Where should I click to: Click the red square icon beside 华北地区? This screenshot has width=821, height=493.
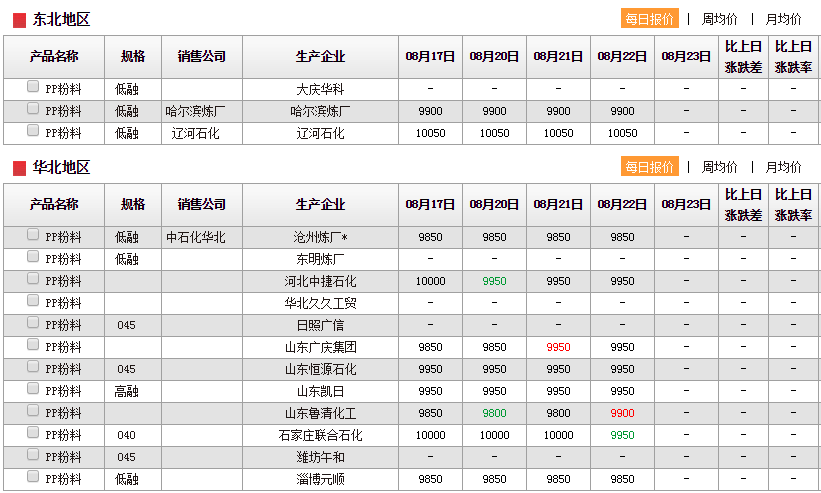click(19, 169)
